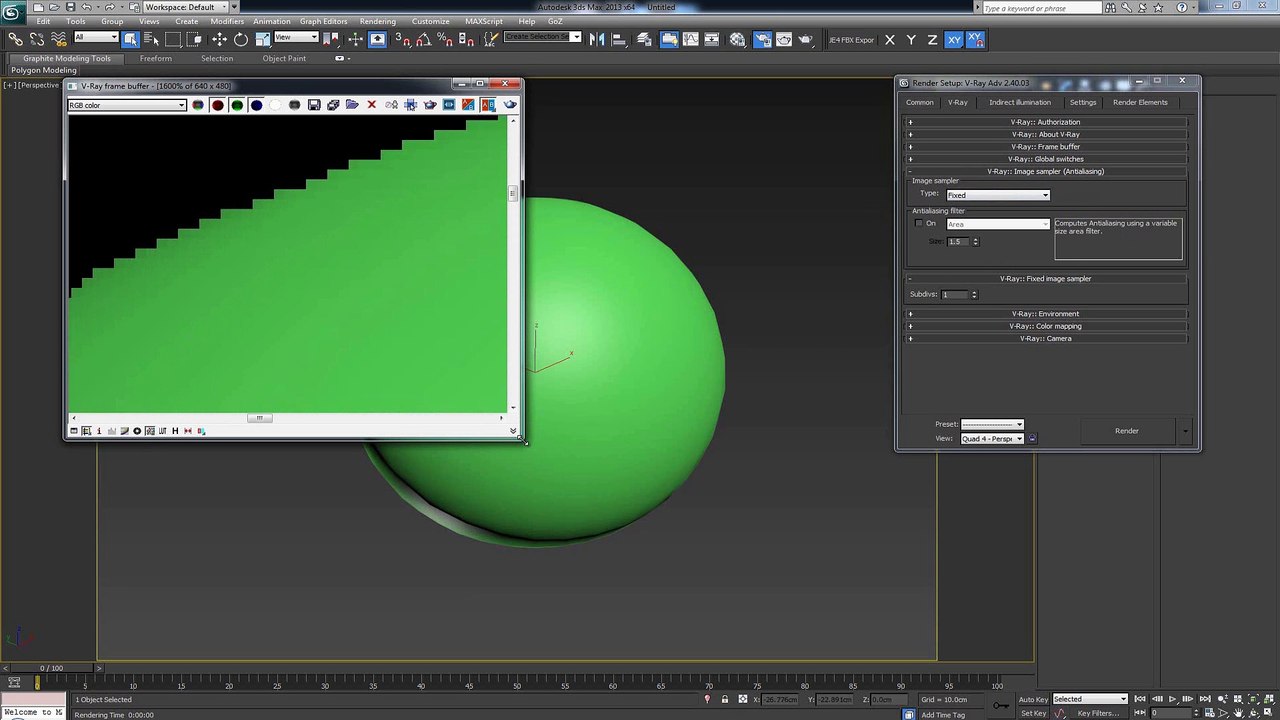Select the Select Object arrow tool

click(131, 39)
